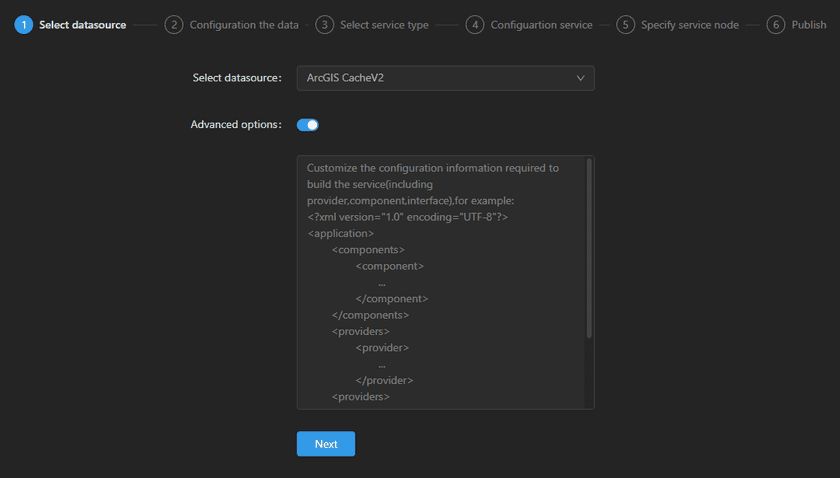Click the configuration text area scrollbar
The height and width of the screenshot is (478, 840).
pyautogui.click(x=589, y=248)
